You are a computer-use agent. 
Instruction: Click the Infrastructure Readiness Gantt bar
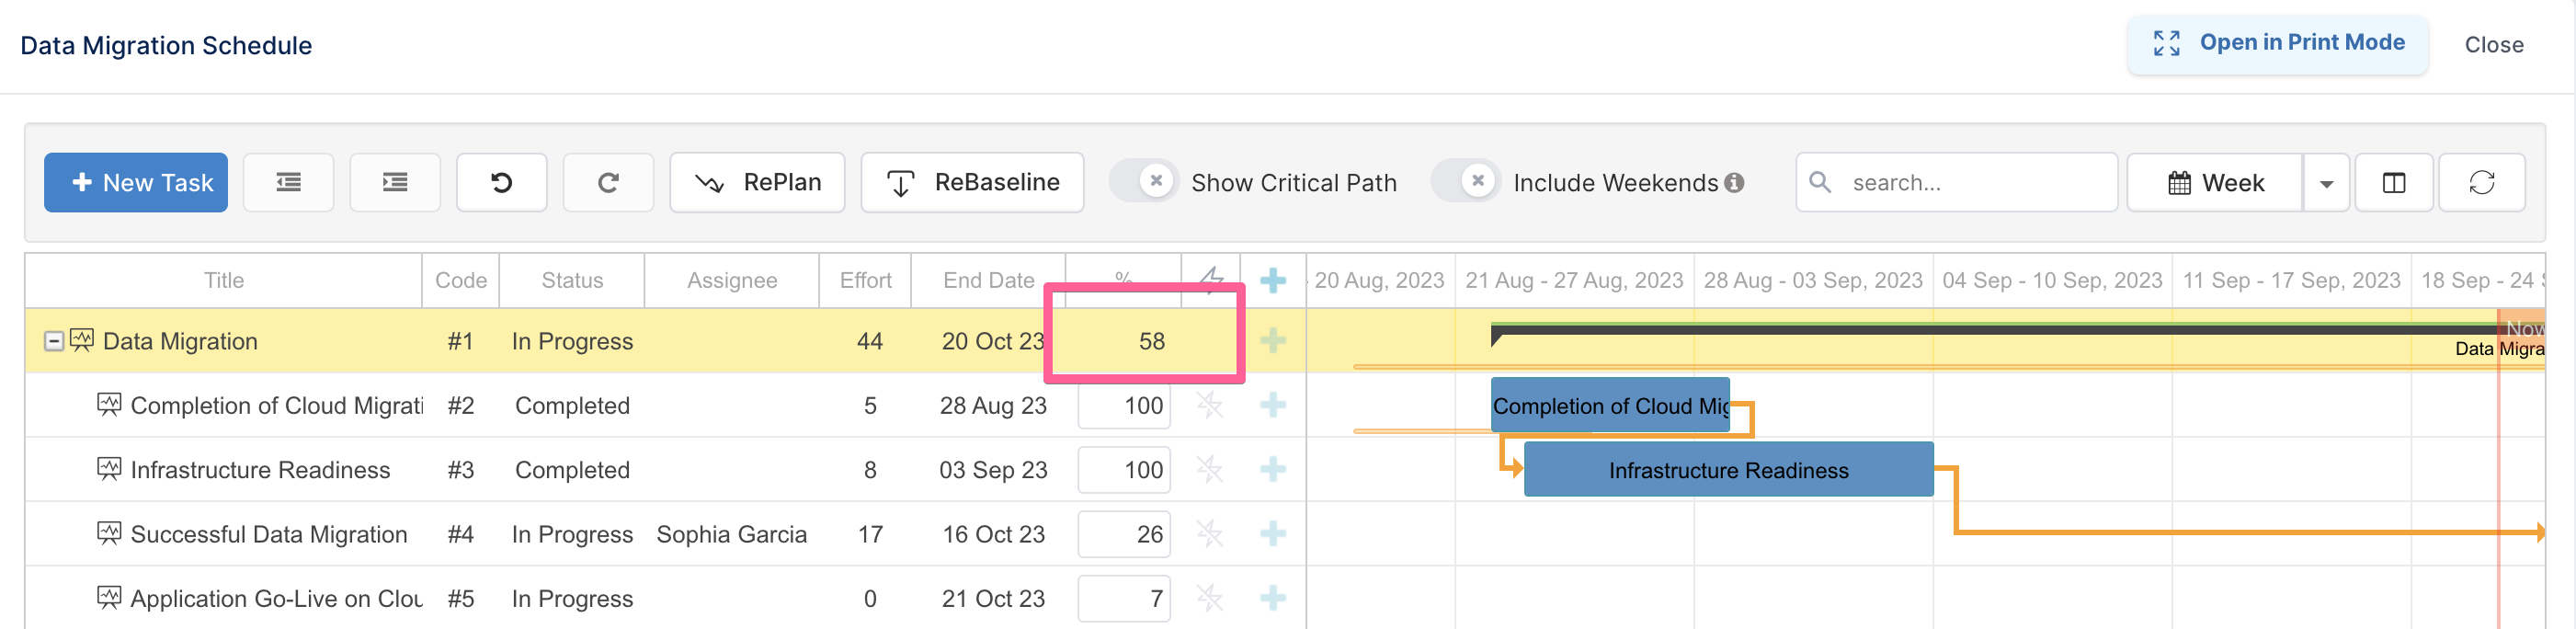coord(1728,470)
